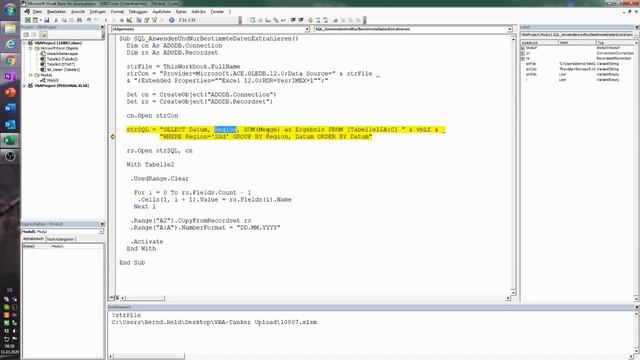
Task: Close the Eigenschaften properties panel
Action: tap(102, 224)
